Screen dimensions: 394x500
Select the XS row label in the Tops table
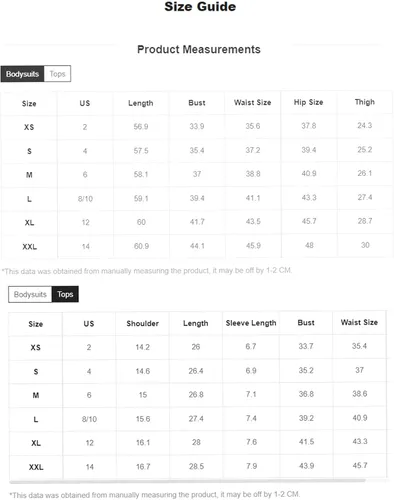tap(36, 348)
